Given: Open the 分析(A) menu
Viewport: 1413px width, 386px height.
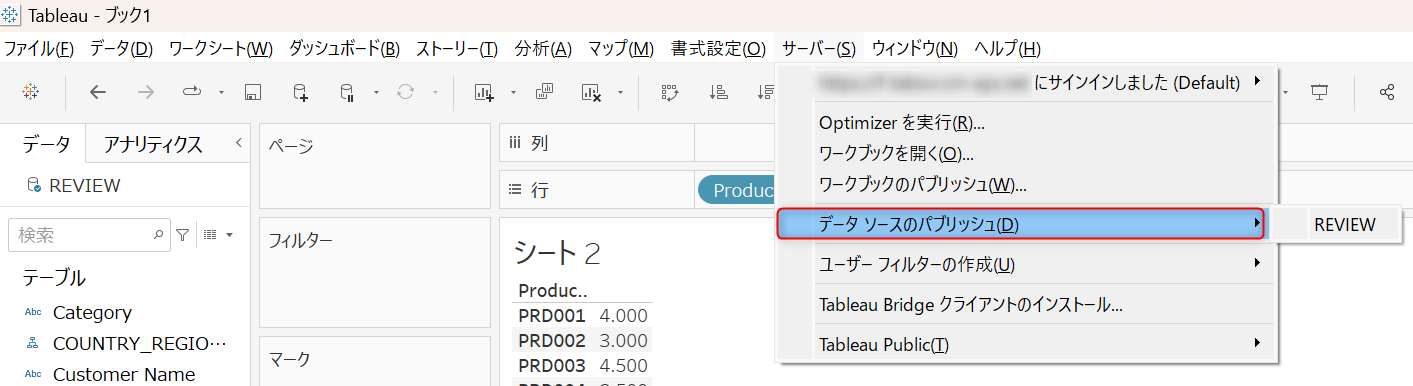Looking at the screenshot, I should pyautogui.click(x=543, y=48).
